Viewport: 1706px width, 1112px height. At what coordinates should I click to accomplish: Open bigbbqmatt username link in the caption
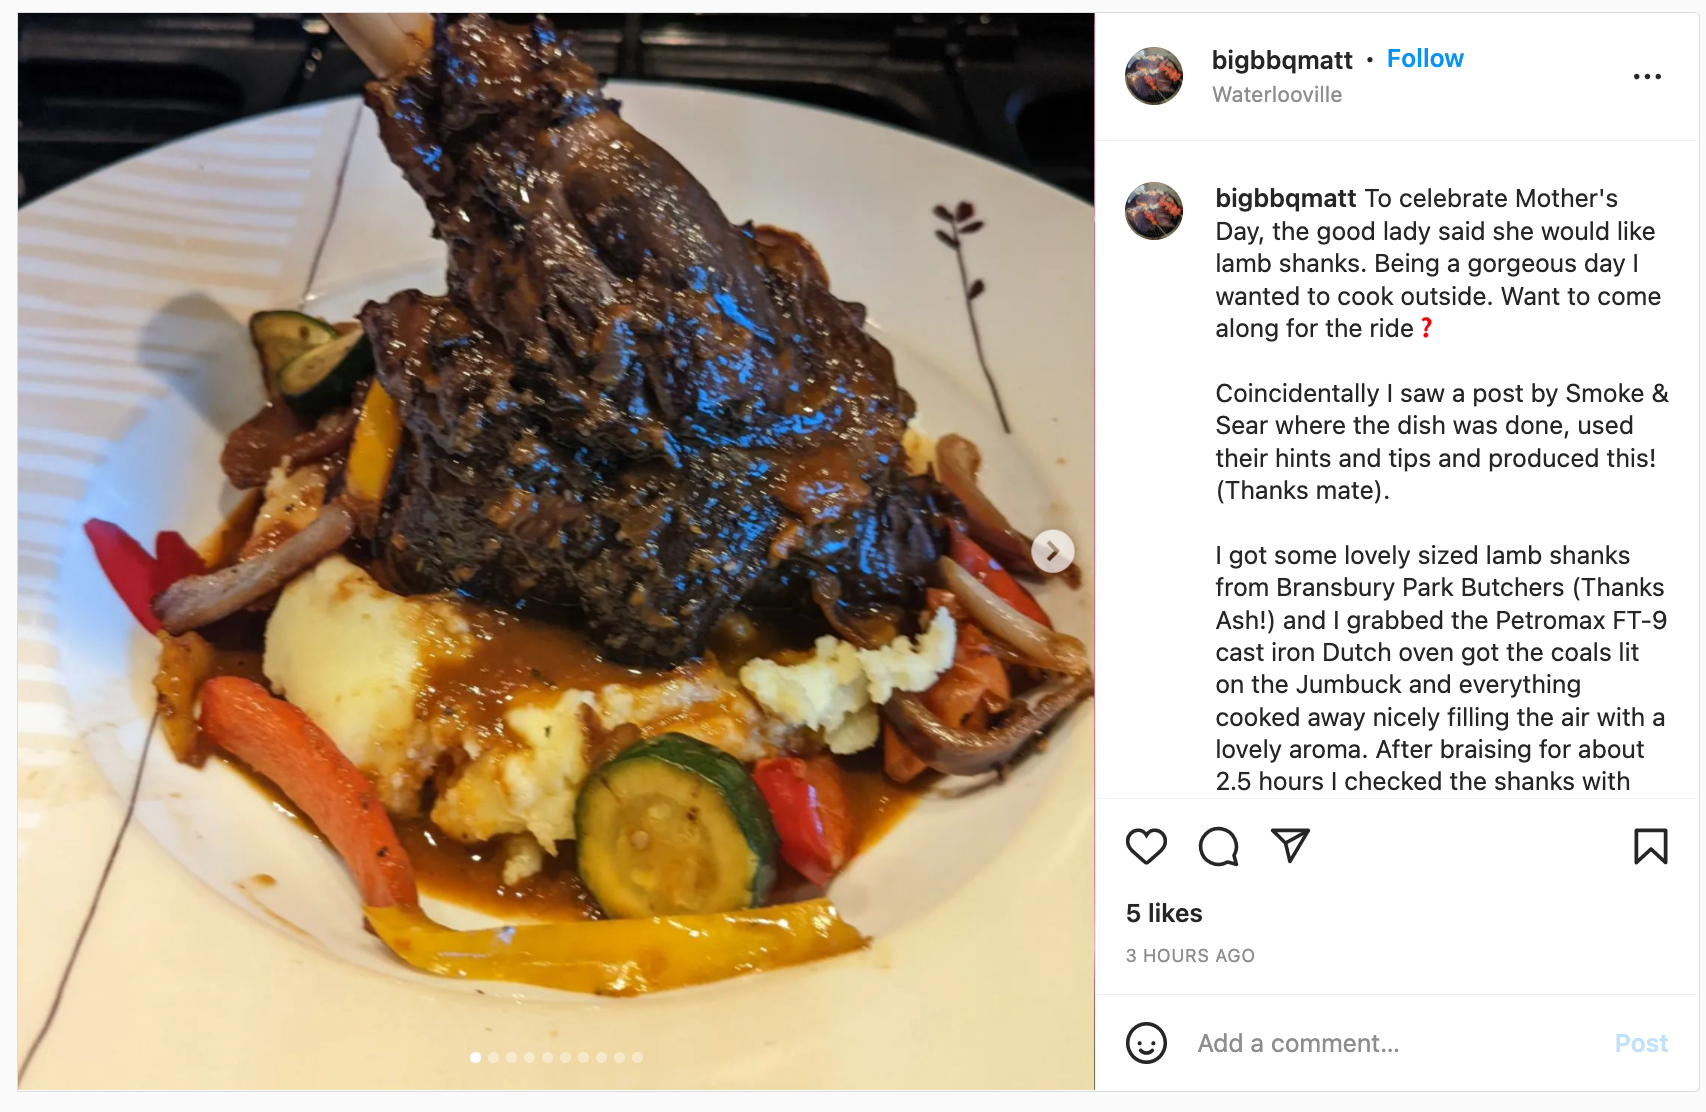pyautogui.click(x=1286, y=199)
